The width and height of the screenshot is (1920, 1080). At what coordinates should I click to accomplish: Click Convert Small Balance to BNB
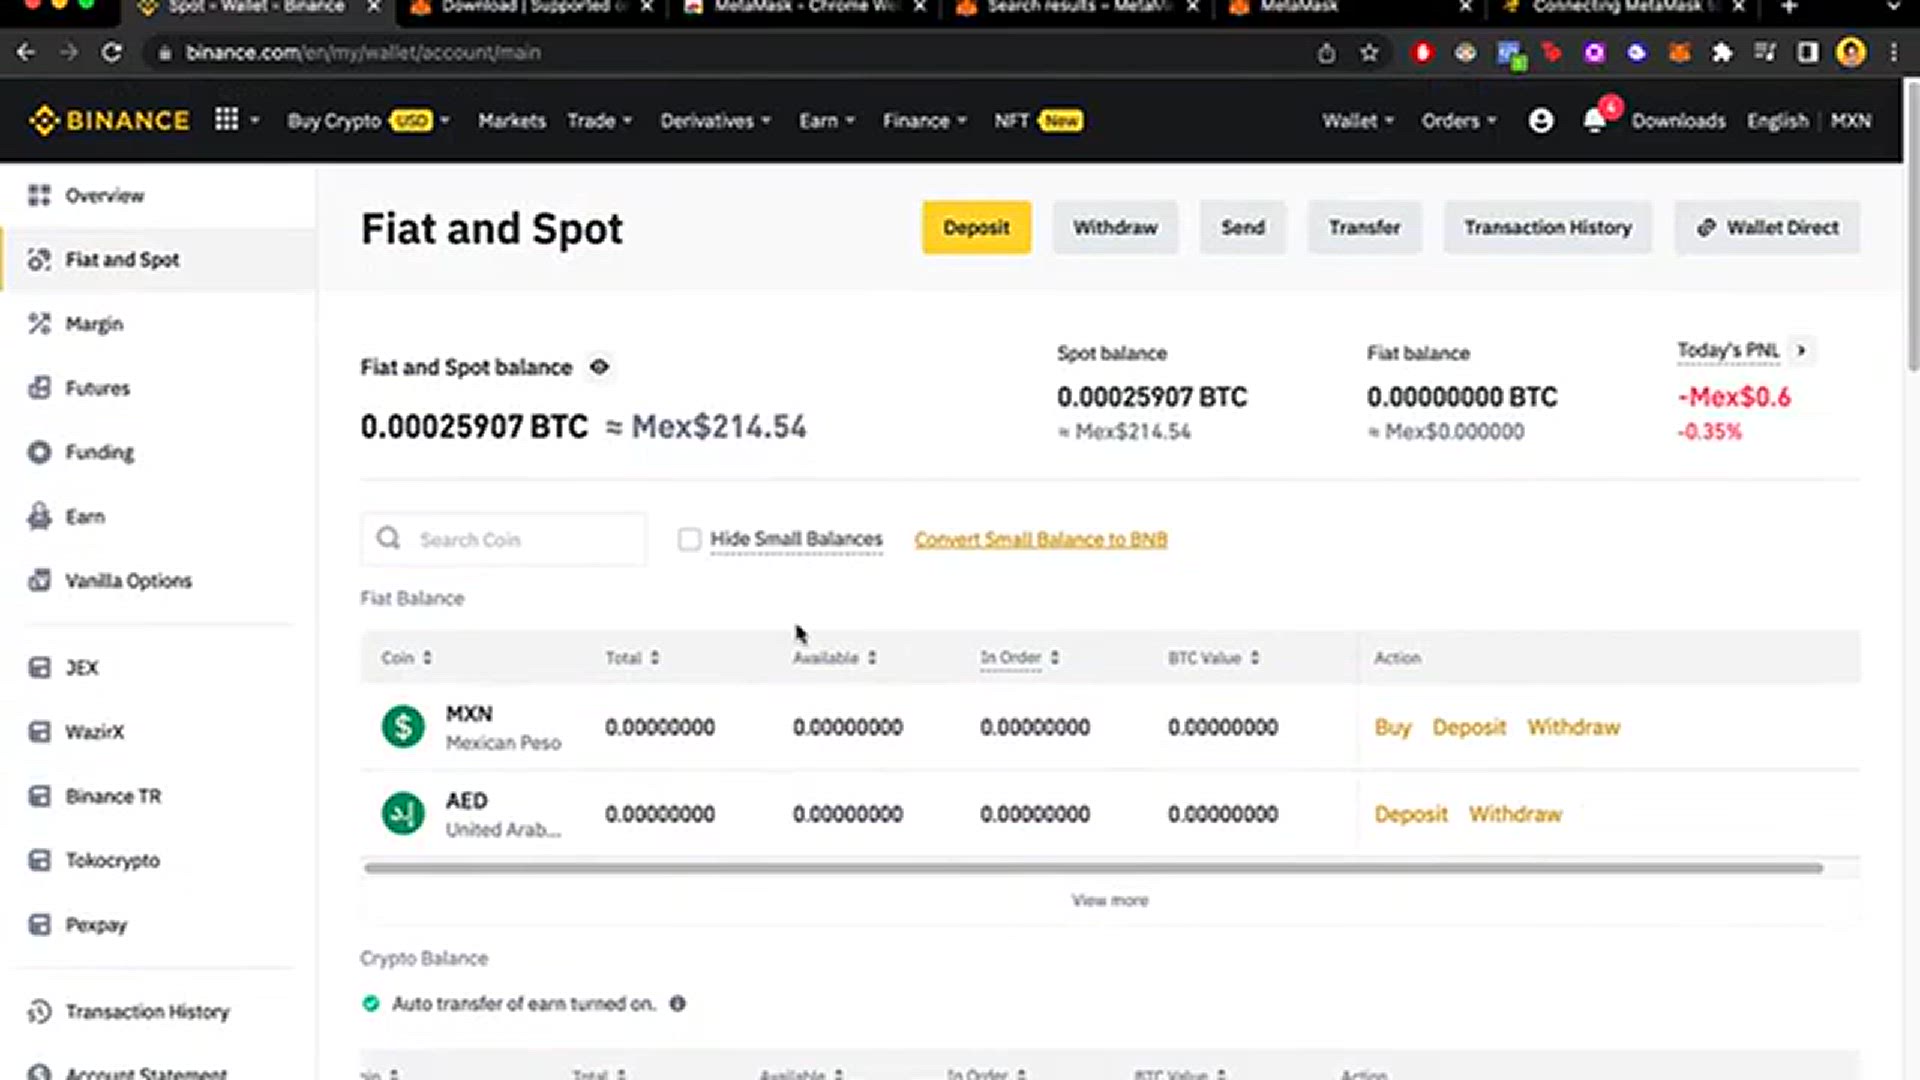(1040, 539)
